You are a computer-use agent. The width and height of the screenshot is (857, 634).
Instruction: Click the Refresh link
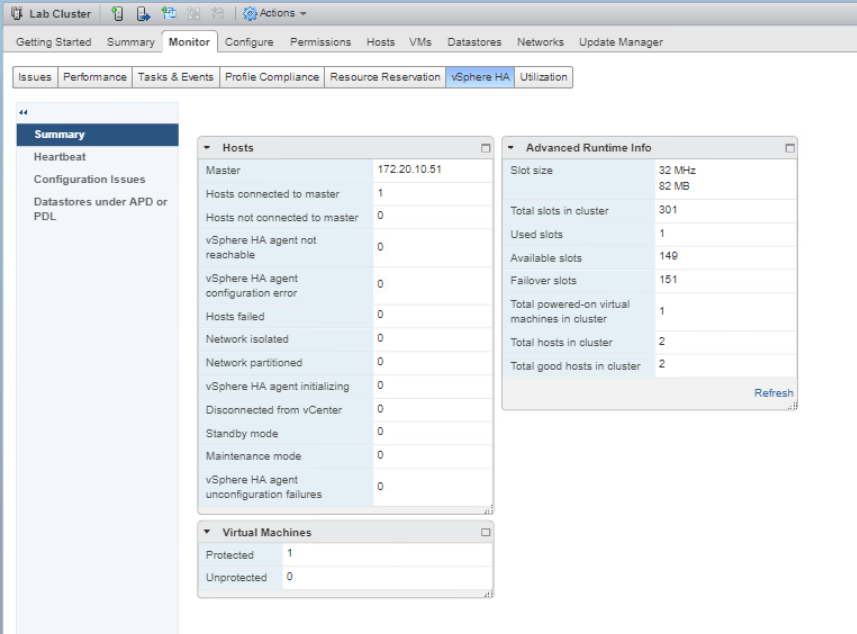pyautogui.click(x=773, y=393)
